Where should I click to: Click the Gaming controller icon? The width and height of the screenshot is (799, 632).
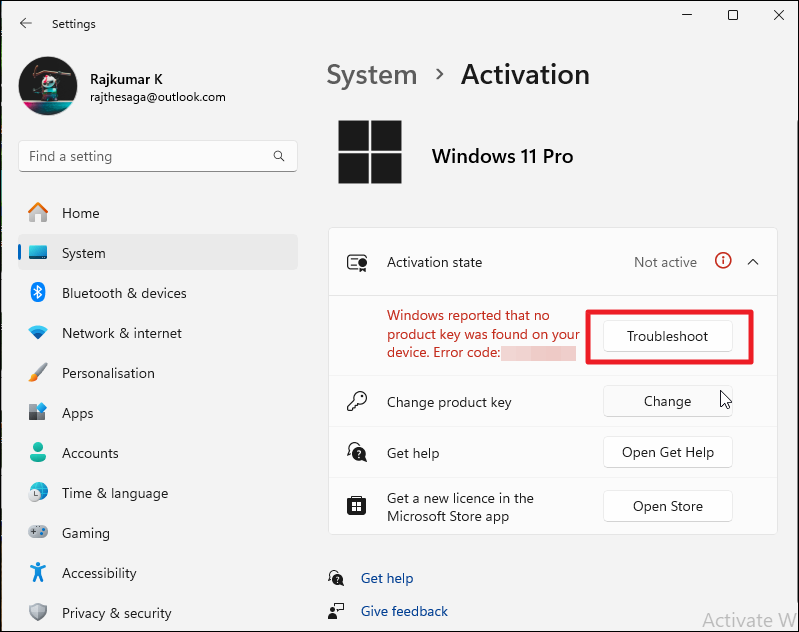38,532
